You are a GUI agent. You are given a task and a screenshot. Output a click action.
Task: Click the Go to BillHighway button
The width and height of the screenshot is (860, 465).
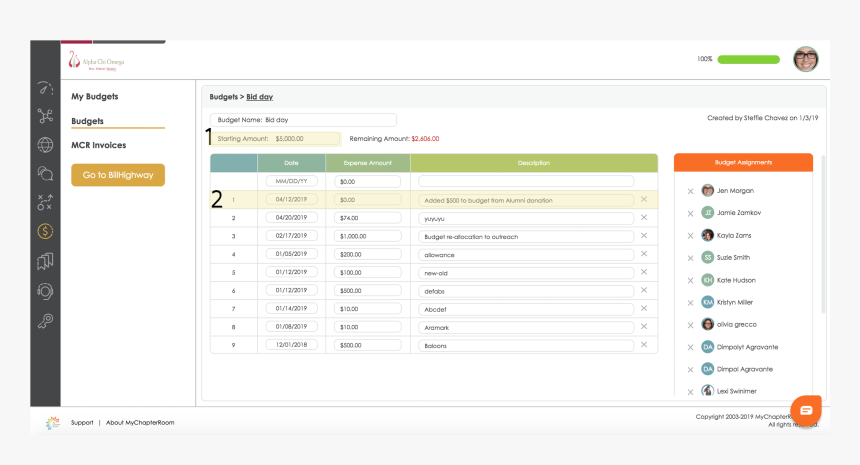coord(118,175)
